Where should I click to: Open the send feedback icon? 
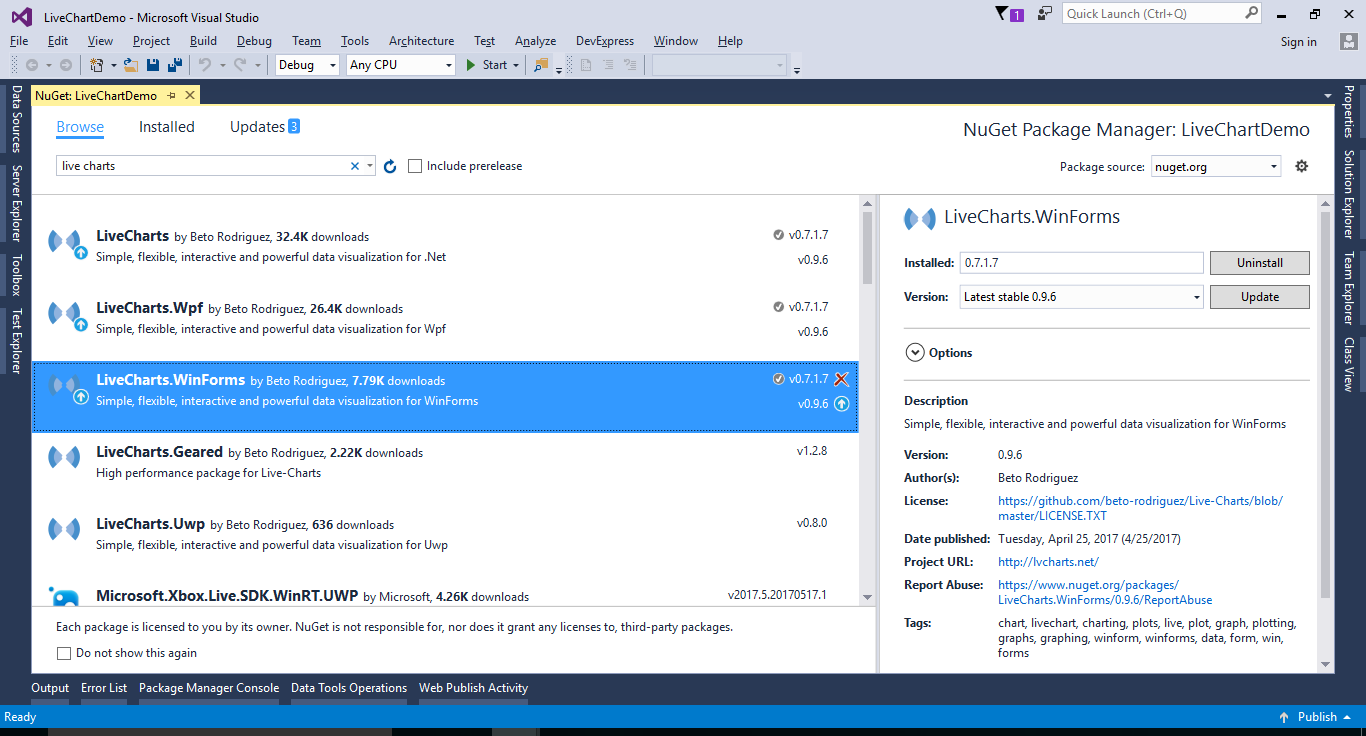(1045, 14)
